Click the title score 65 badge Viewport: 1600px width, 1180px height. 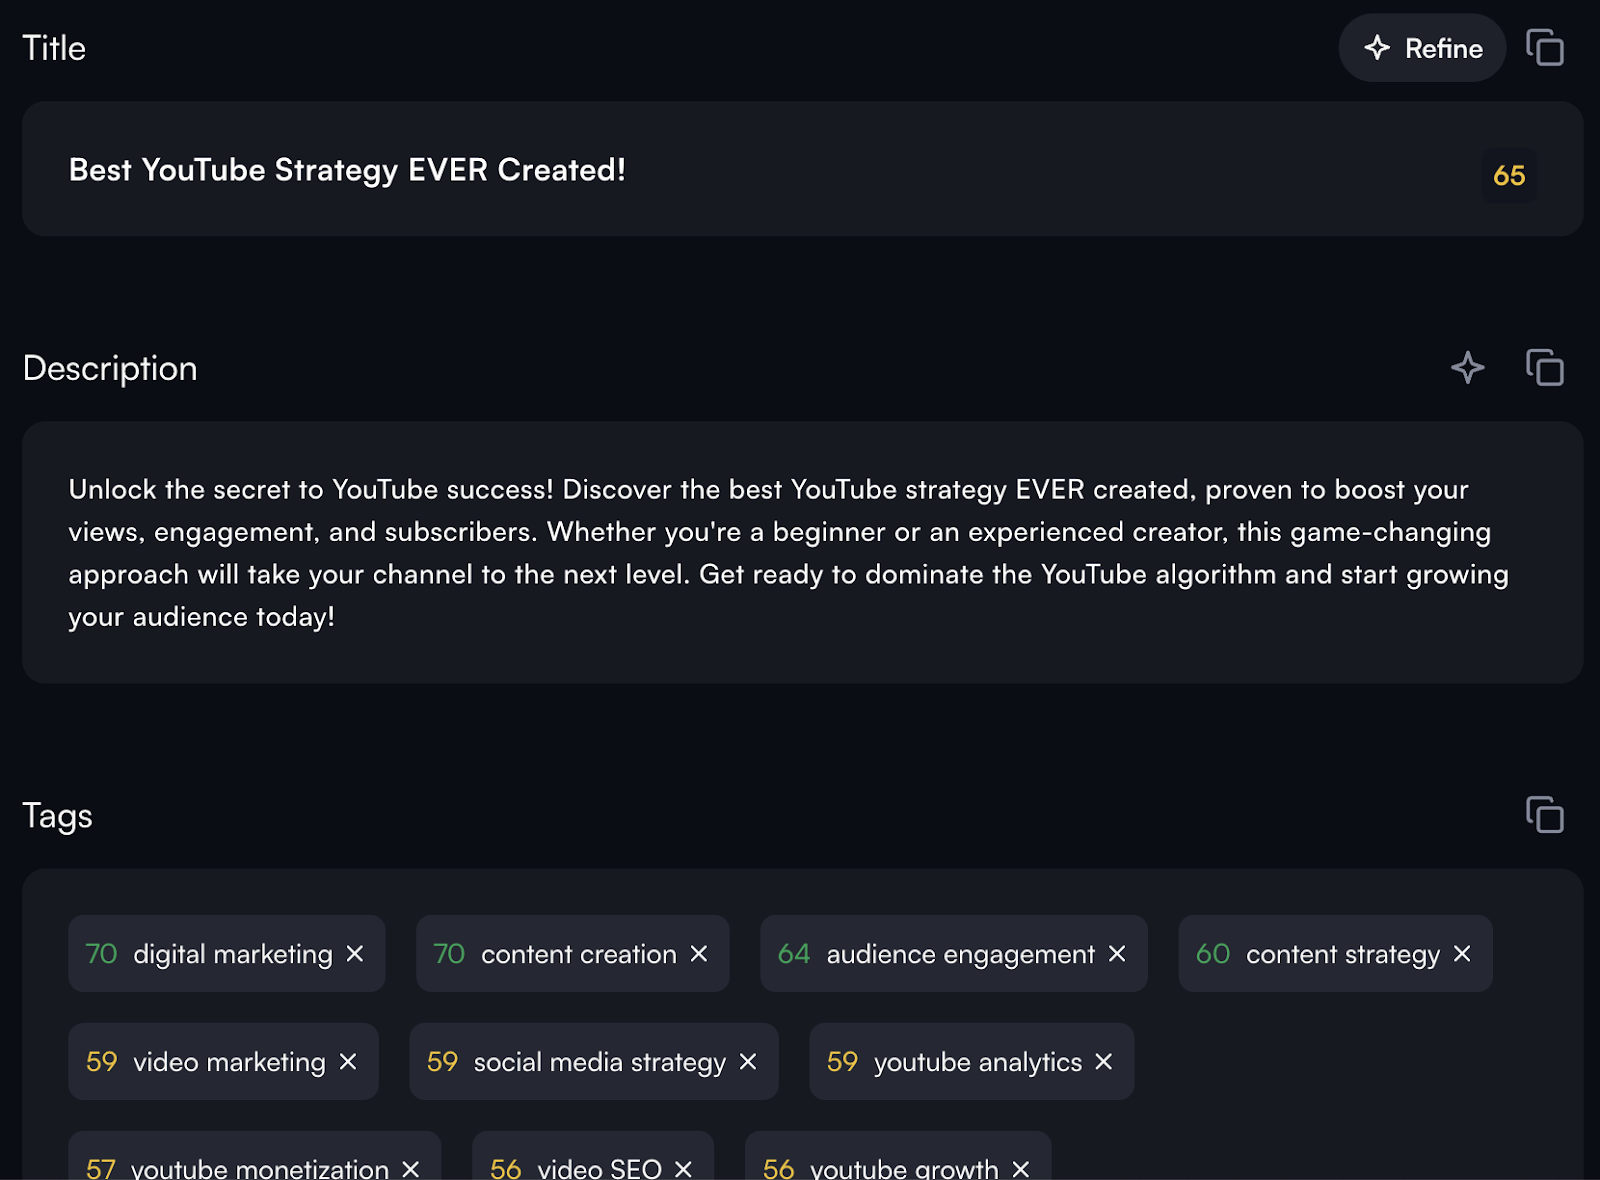1509,176
